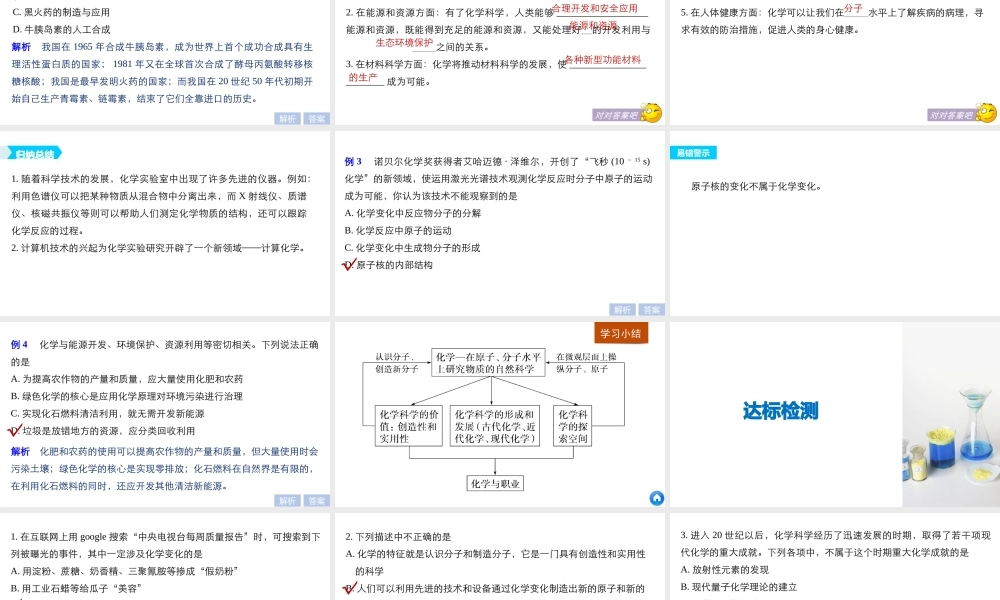1000x600 pixels.
Task: Click flowchart label 在微观层面上操纵分子、原子
Action: pyautogui.click(x=586, y=363)
